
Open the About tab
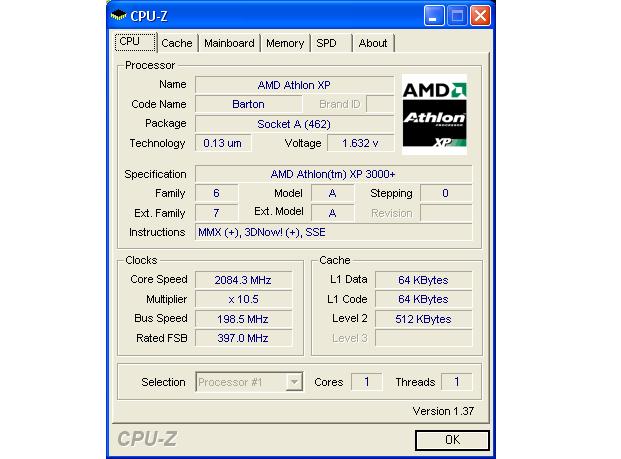pos(373,43)
